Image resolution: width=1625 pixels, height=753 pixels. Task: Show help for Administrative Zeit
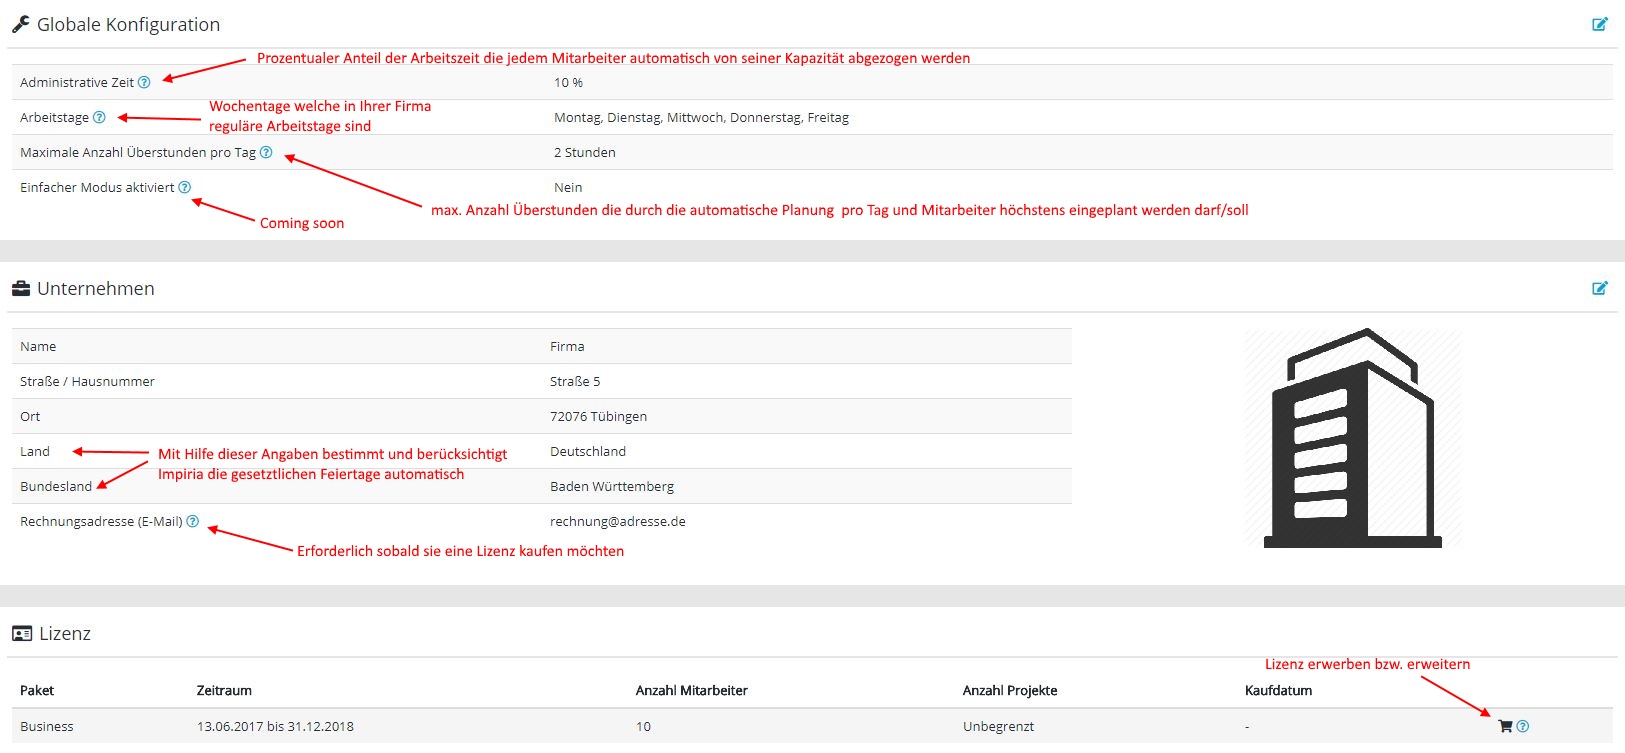pos(144,82)
